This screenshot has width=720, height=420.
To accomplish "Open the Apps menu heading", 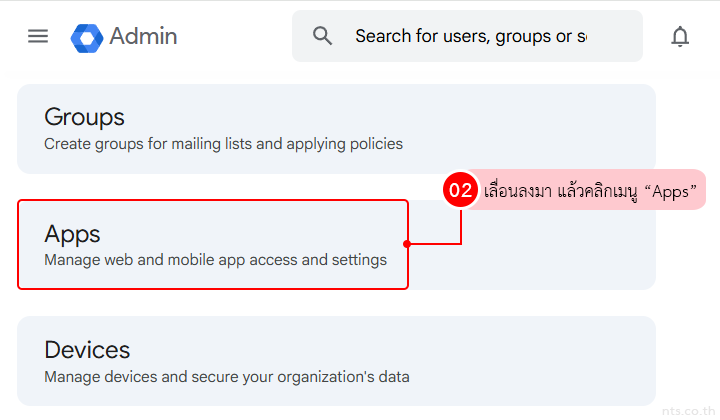I will pos(72,233).
